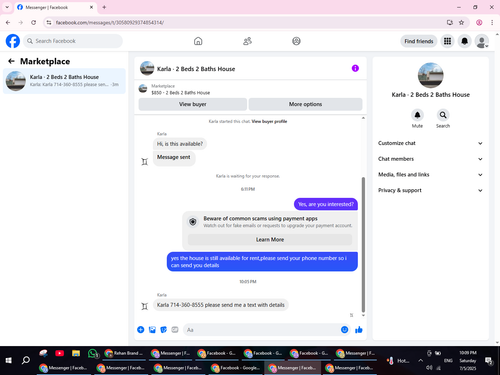Open the Facebook menu grid icon
The height and width of the screenshot is (375, 500).
(x=447, y=41)
